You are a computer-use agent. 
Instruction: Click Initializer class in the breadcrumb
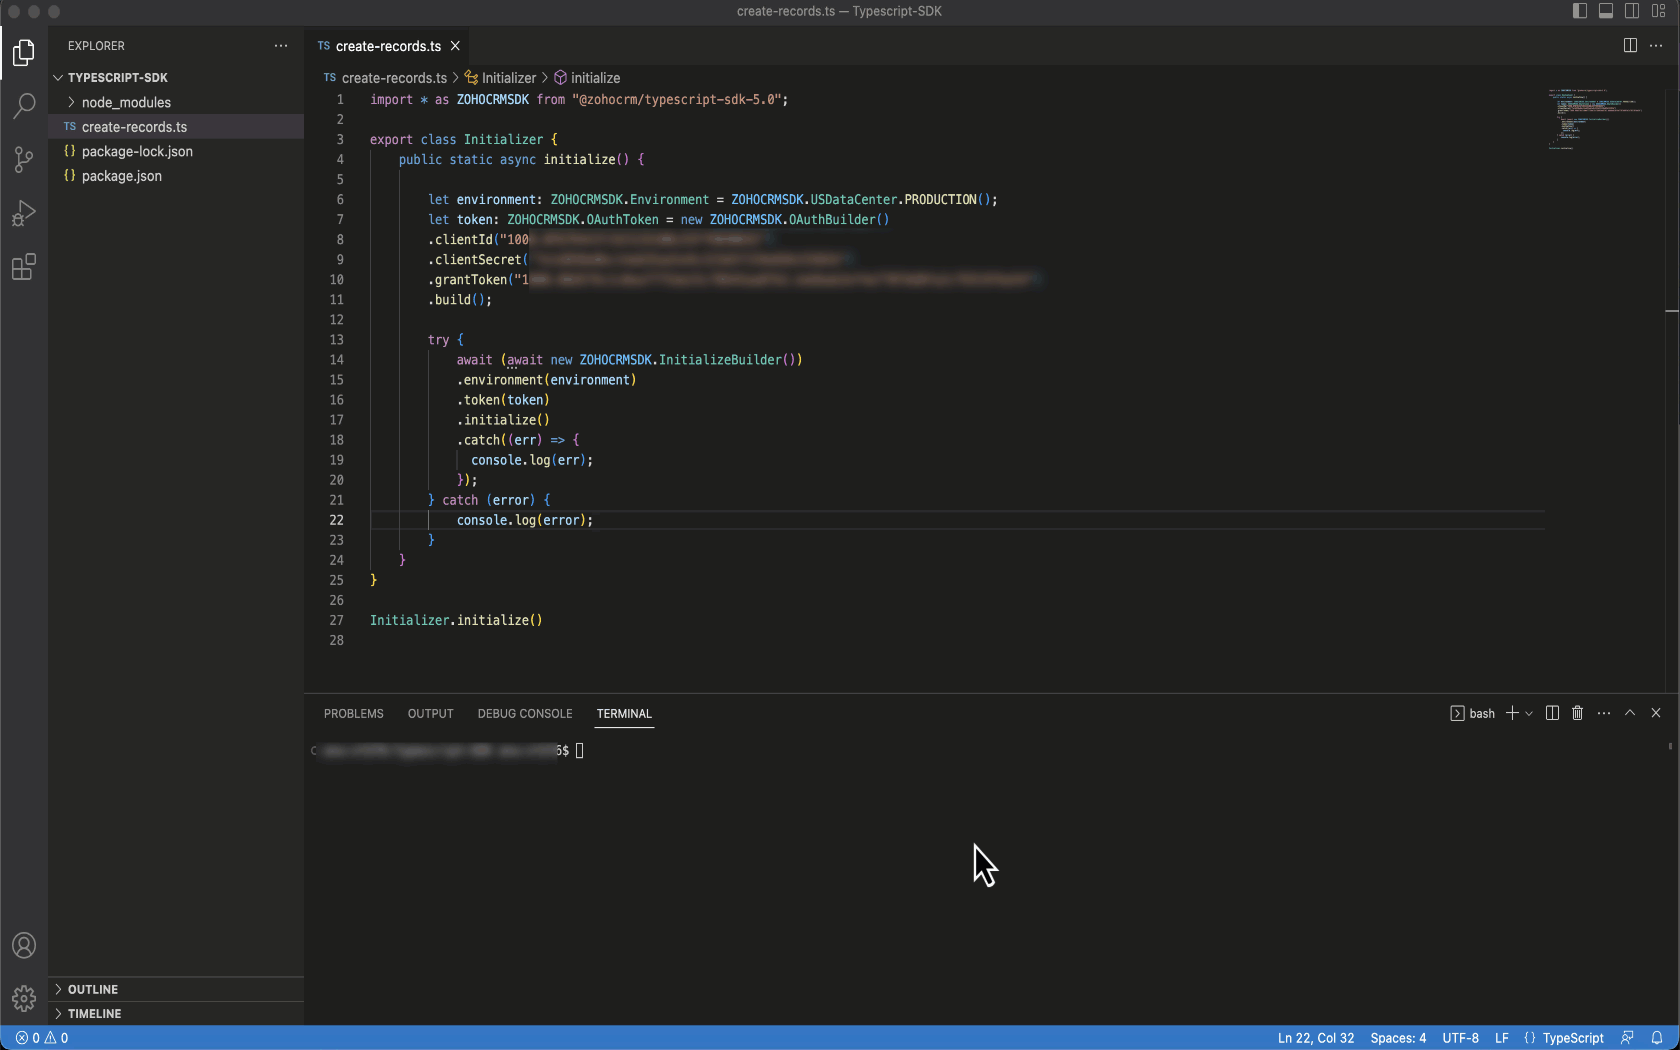tap(500, 78)
